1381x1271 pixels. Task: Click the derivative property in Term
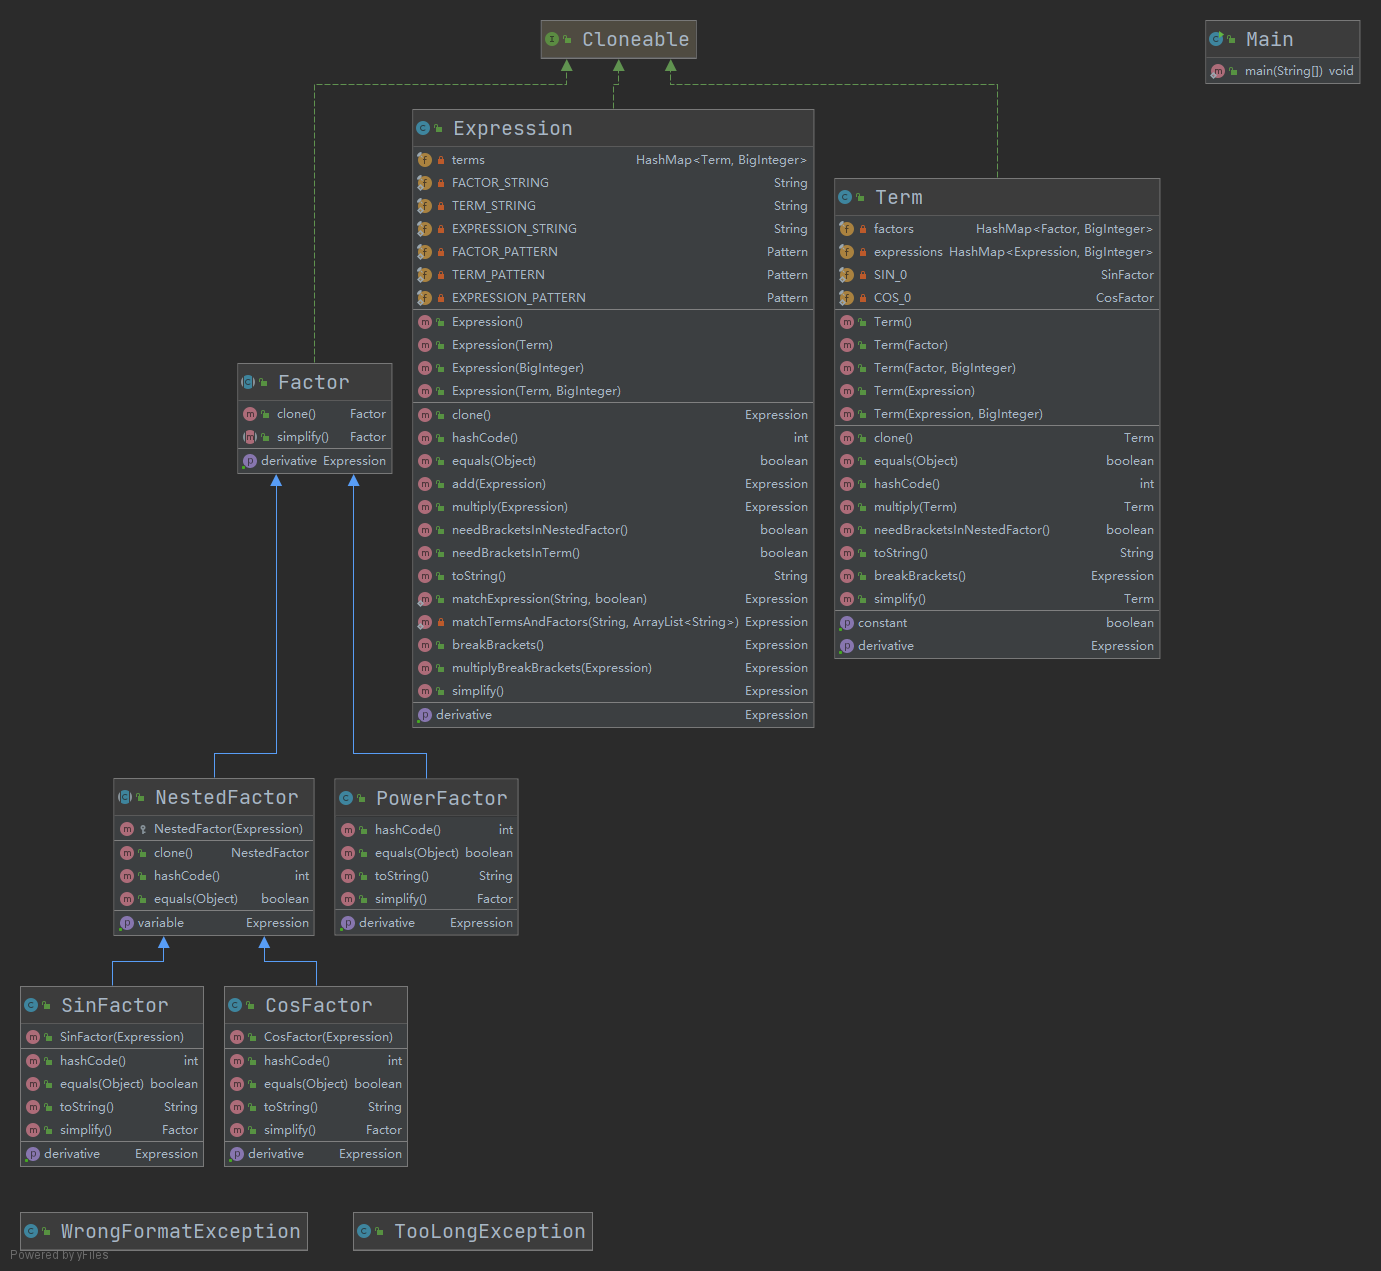click(997, 646)
